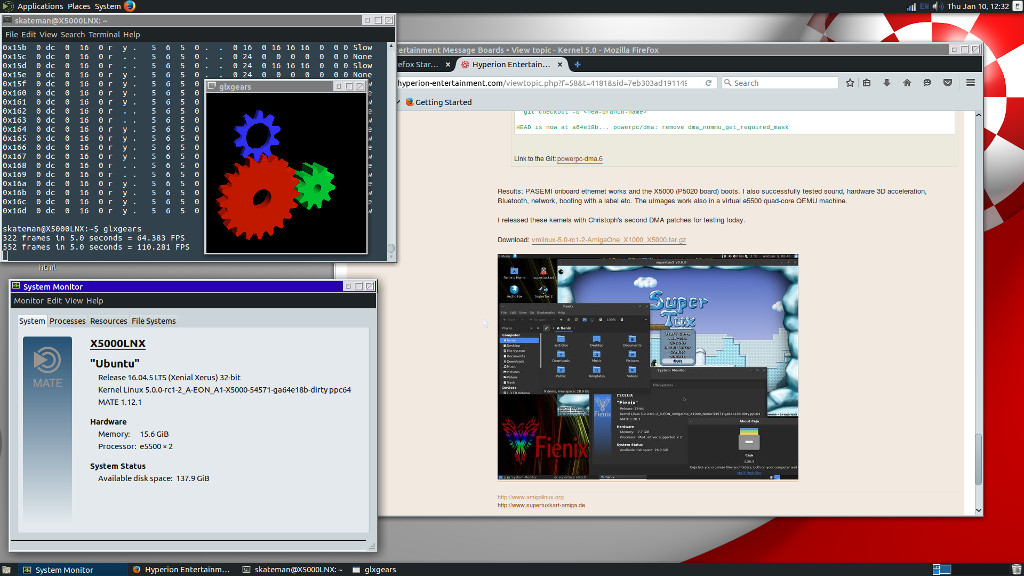Open the terminal File menu
The height and width of the screenshot is (576, 1024).
[11, 35]
